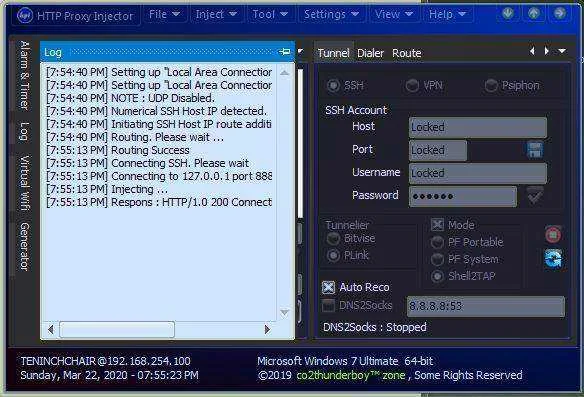Click the SSH Username input field
The width and height of the screenshot is (584, 397).
(477, 173)
